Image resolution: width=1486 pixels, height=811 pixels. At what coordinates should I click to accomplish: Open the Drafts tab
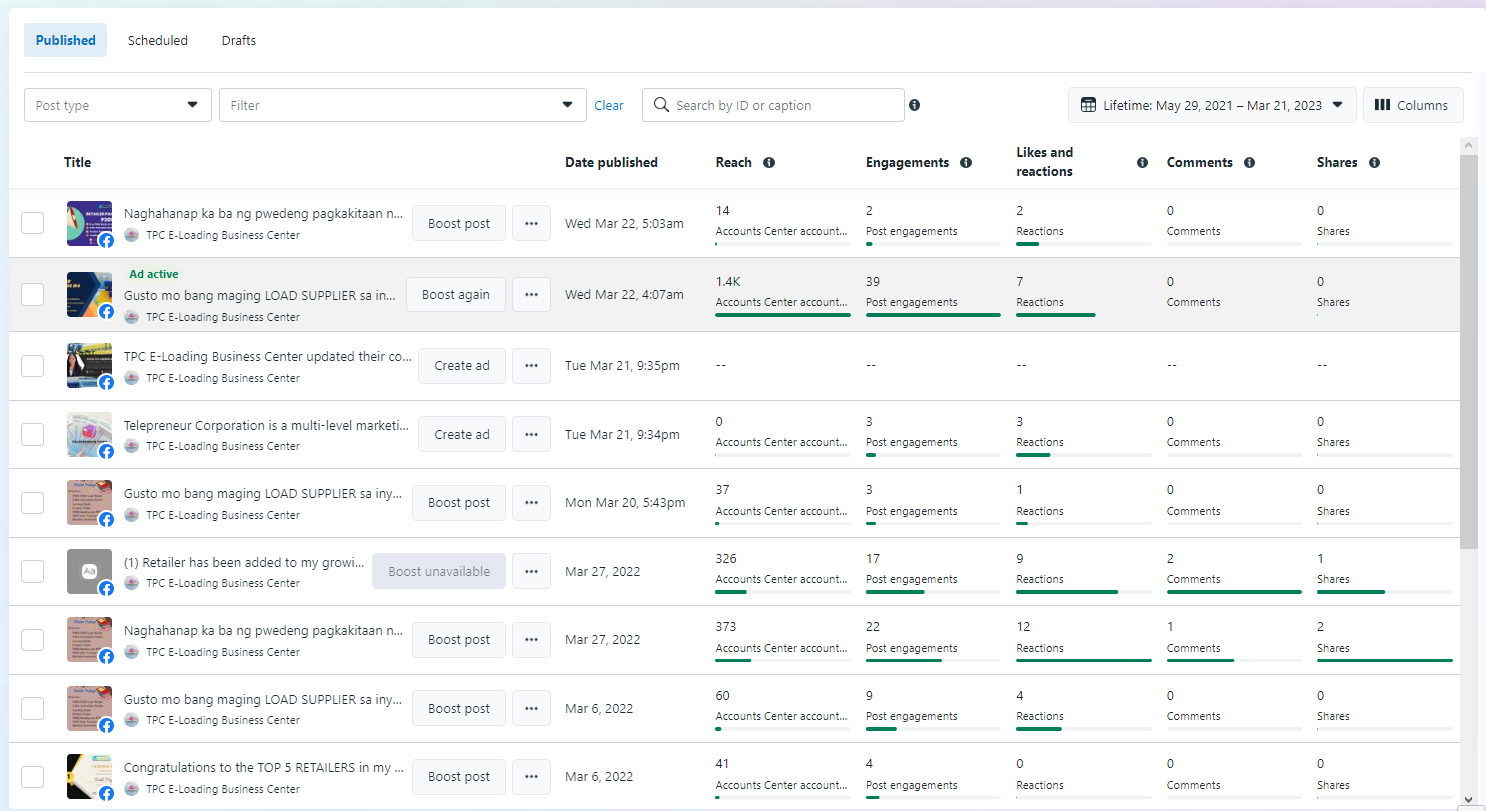[239, 41]
